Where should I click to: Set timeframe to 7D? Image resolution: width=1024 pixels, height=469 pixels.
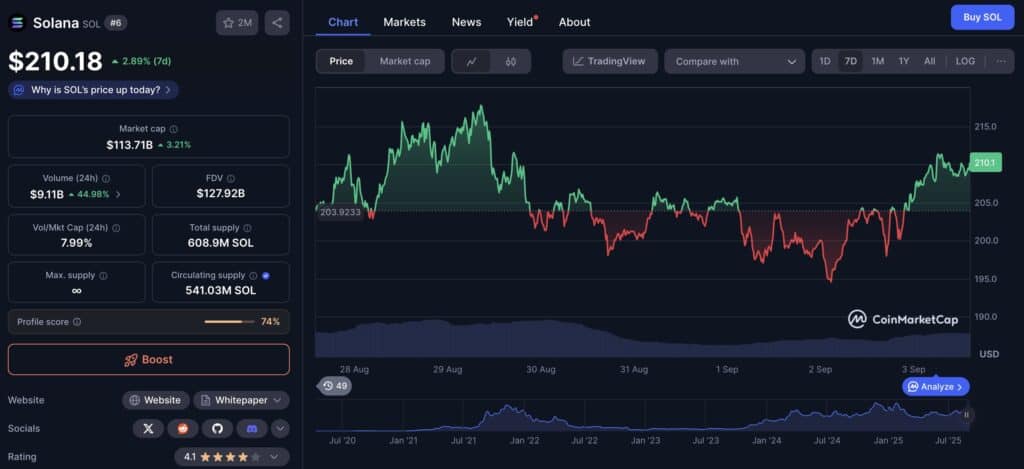(x=850, y=61)
